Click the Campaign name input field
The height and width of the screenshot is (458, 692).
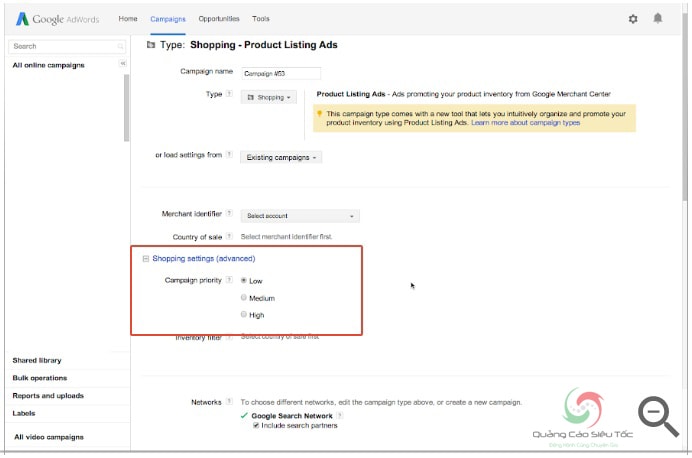(281, 73)
